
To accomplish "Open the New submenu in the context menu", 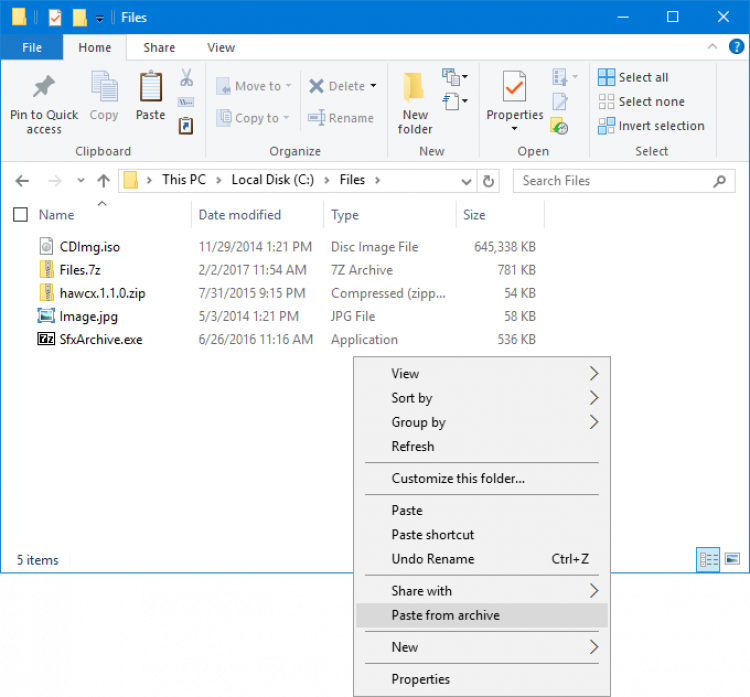I will click(x=482, y=647).
